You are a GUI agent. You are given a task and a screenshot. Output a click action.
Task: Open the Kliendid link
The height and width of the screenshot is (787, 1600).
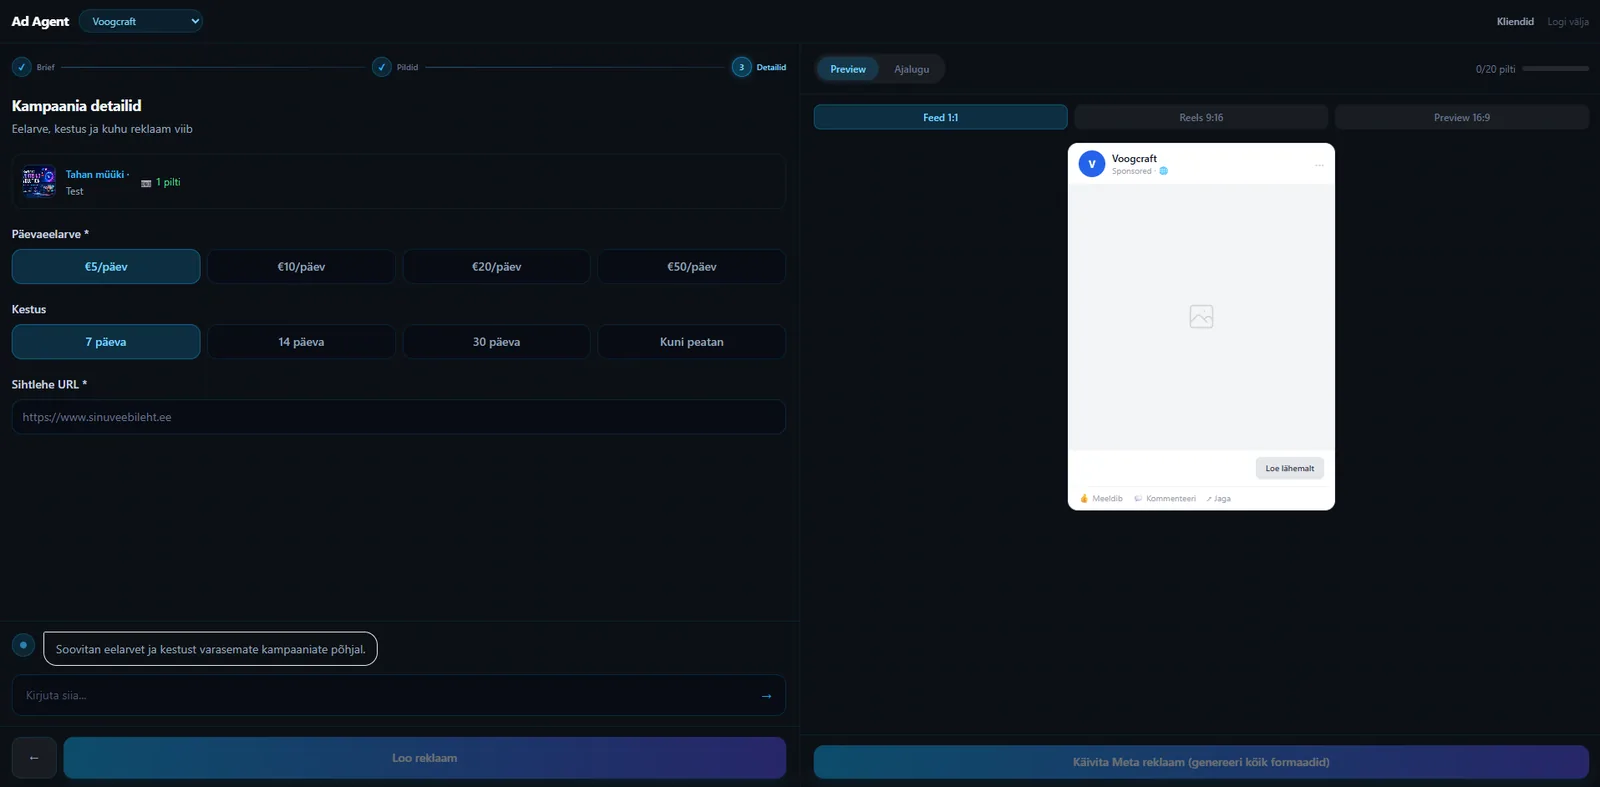(1515, 21)
